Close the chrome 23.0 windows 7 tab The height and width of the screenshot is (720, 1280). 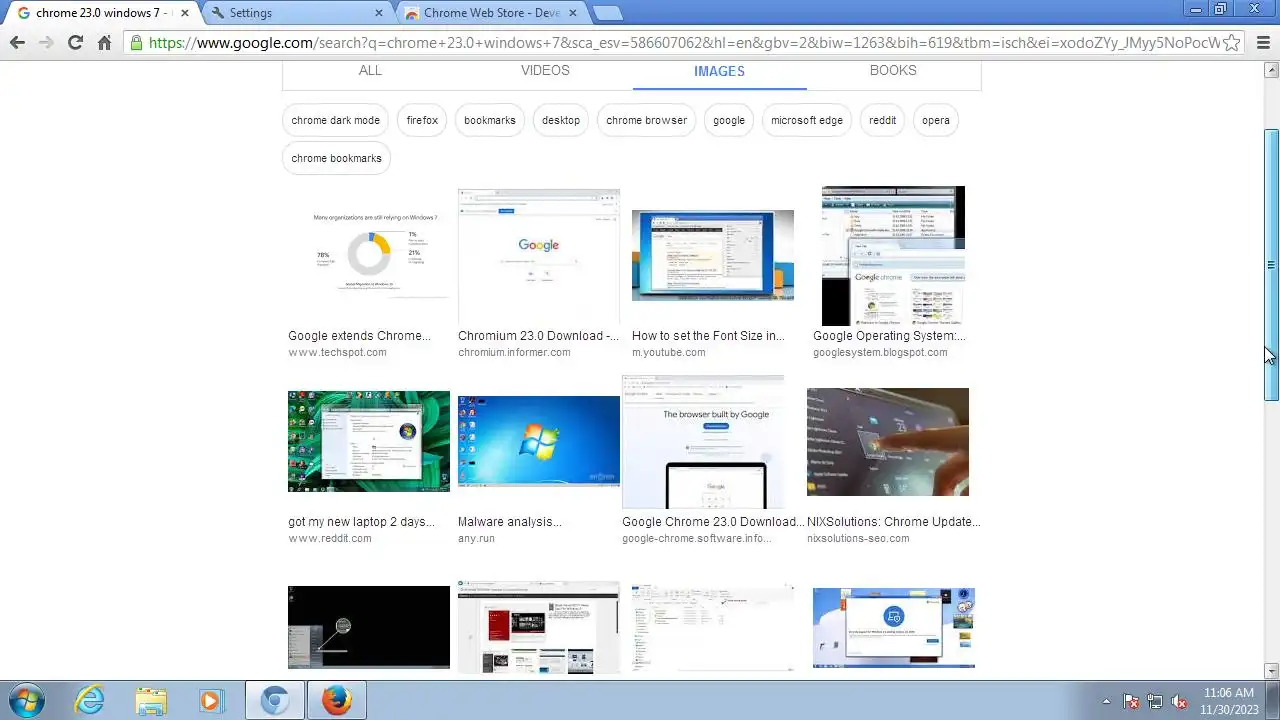(184, 13)
